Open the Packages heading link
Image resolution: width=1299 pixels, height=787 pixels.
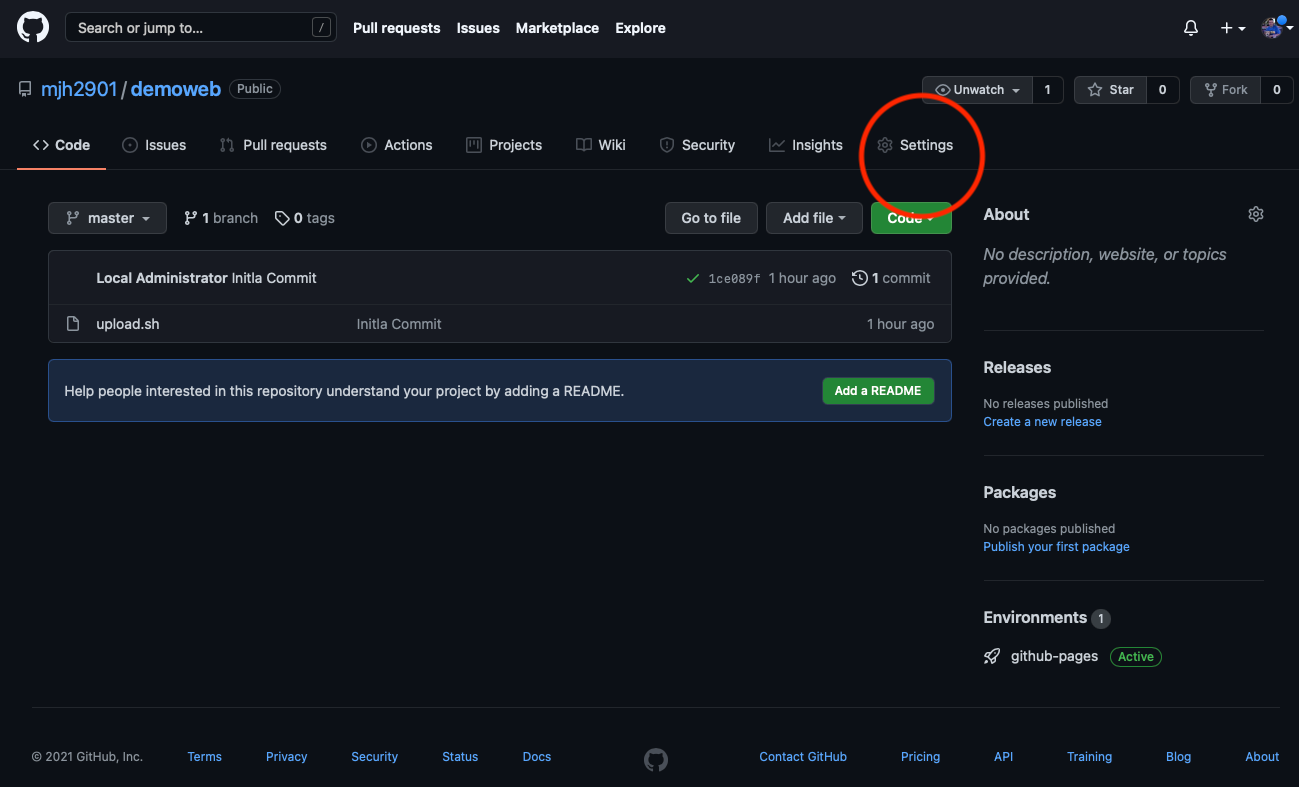(1019, 492)
